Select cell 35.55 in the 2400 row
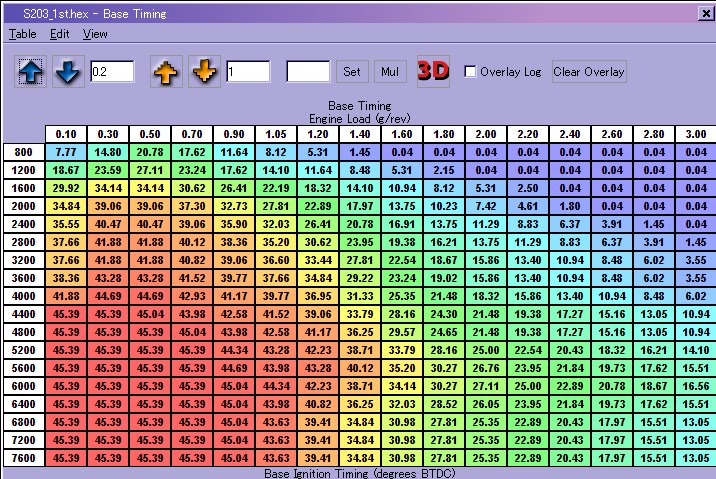The image size is (716, 479). click(66, 224)
